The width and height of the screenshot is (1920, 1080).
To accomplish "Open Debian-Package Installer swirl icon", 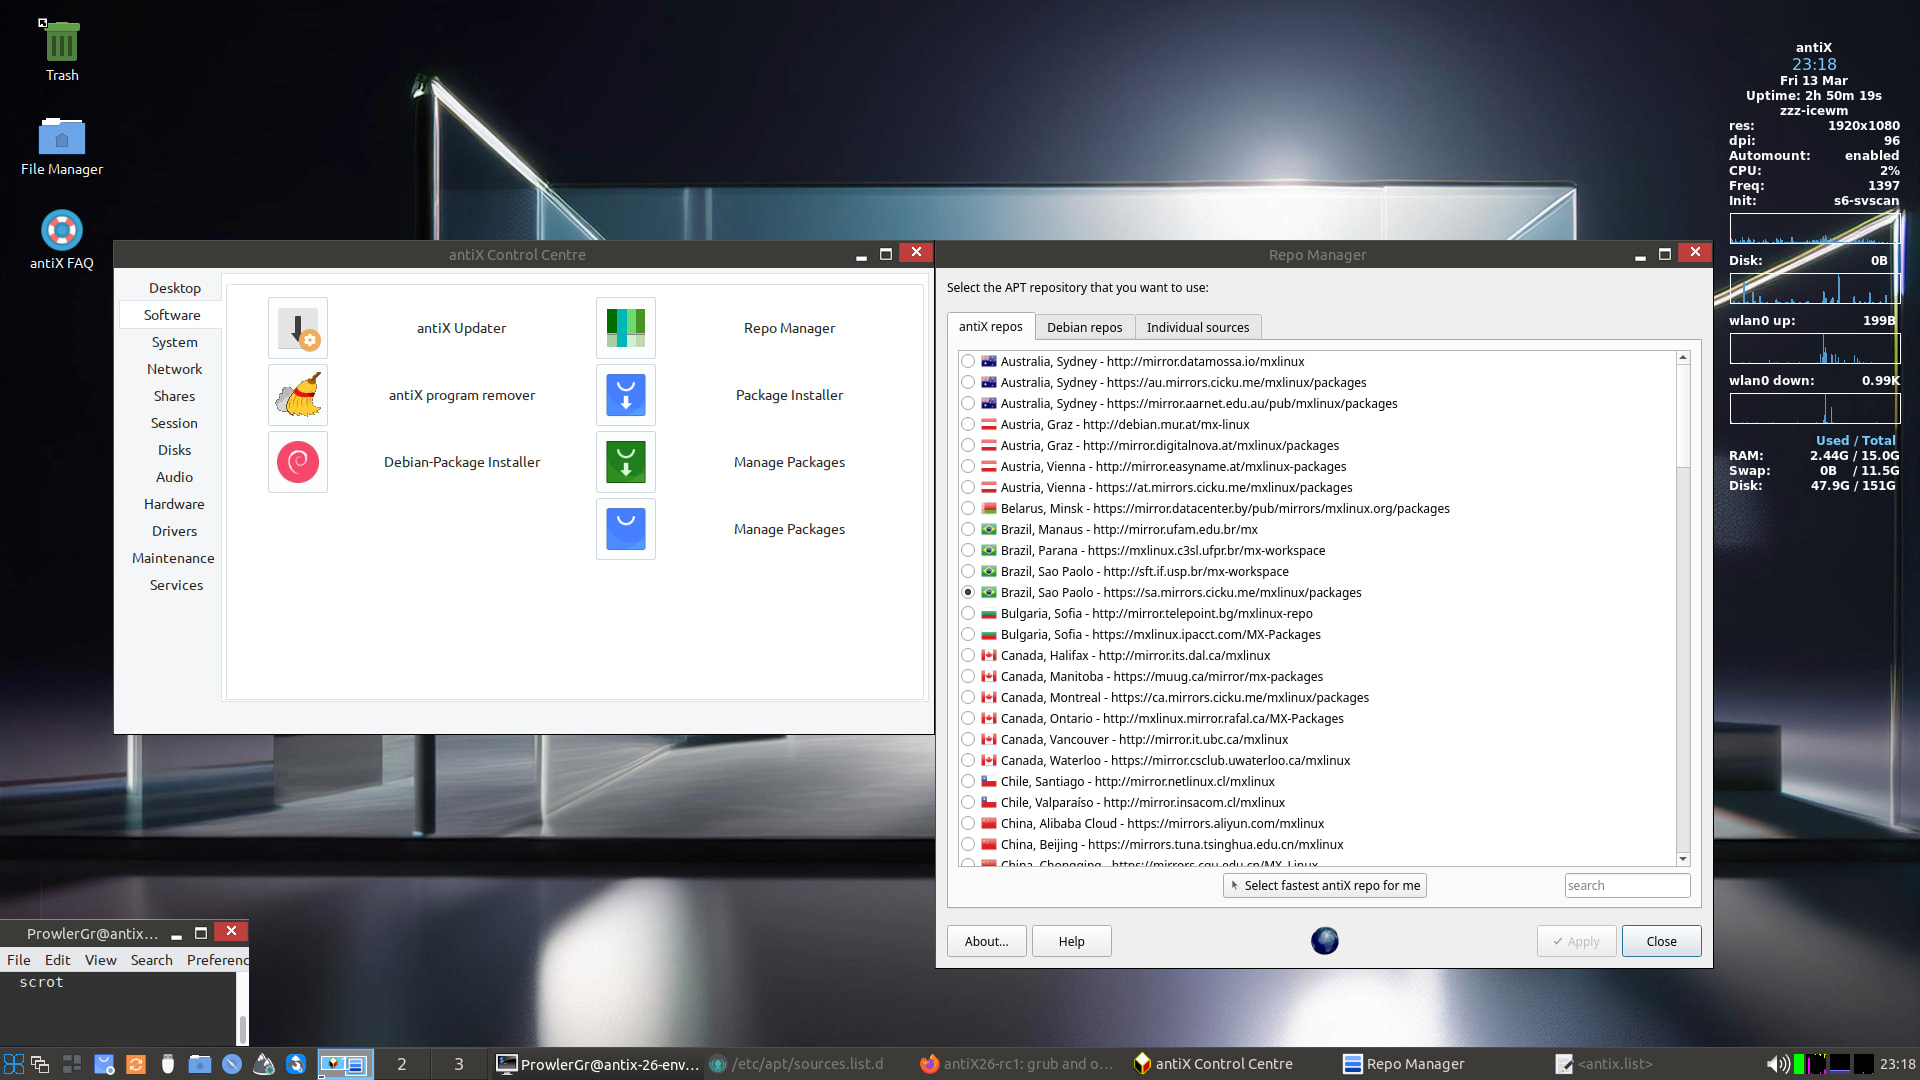I will pos(297,462).
